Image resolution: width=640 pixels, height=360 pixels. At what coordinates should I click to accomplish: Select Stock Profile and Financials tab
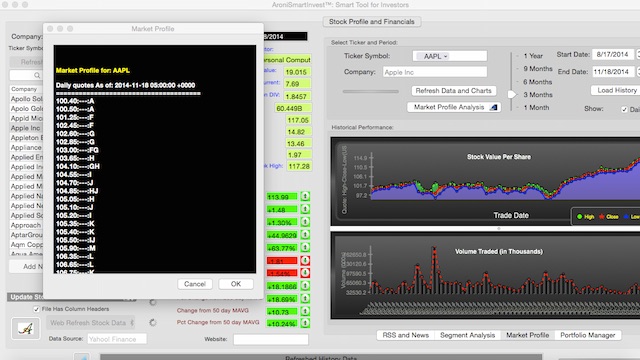click(x=371, y=22)
